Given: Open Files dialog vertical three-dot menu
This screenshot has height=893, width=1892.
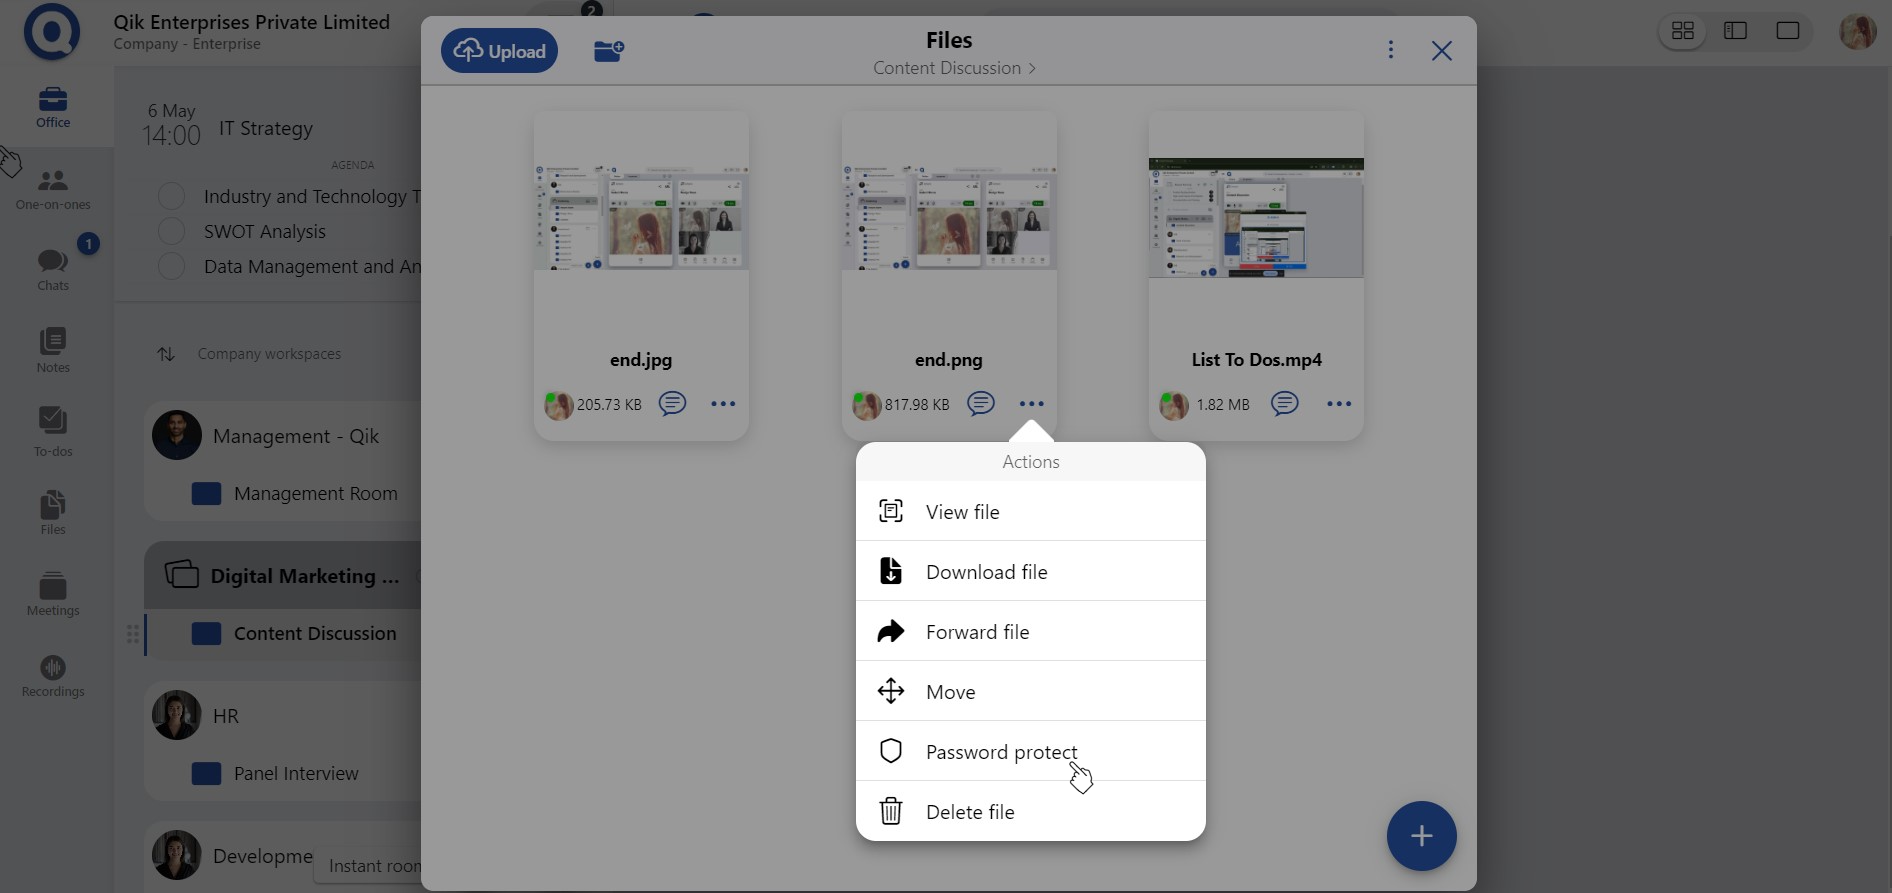Looking at the screenshot, I should click(x=1390, y=50).
